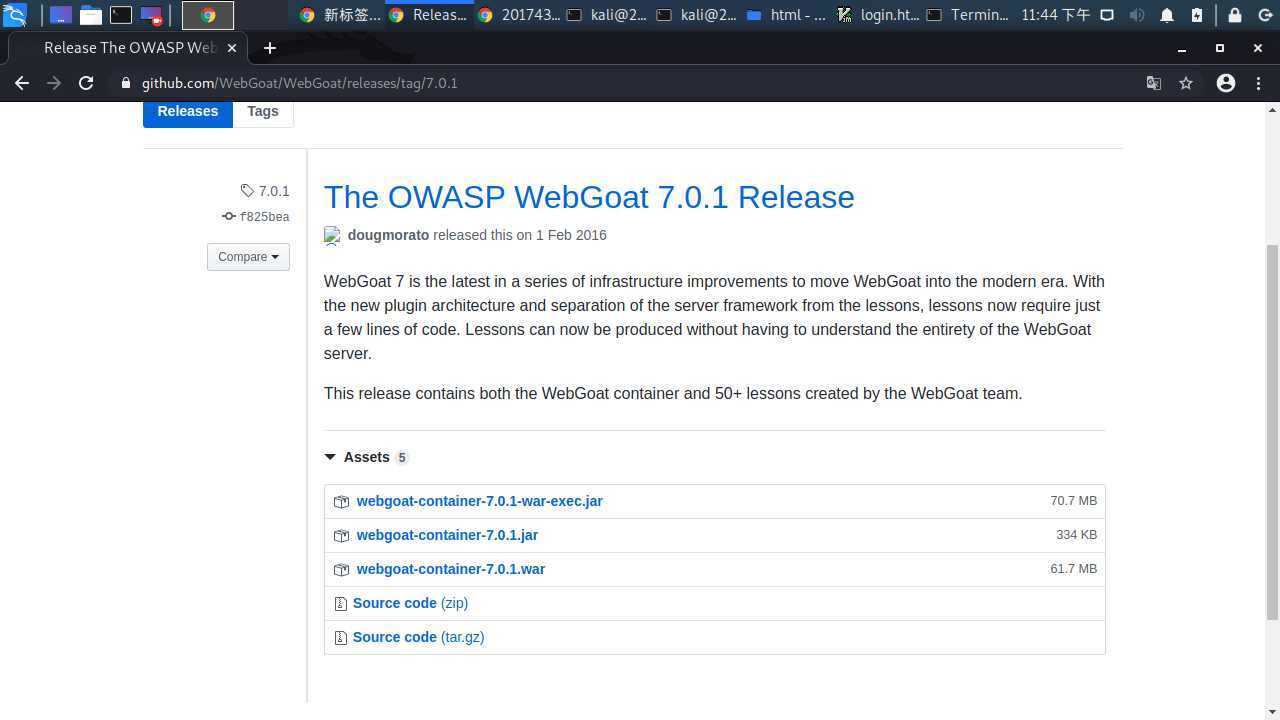Screen dimensions: 1280x720
Task: Click the 11:44 clock in the panel
Action: point(1056,15)
